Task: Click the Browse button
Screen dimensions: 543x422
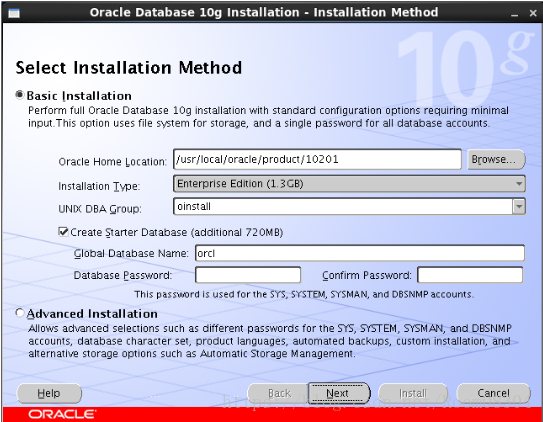Action: pos(496,159)
